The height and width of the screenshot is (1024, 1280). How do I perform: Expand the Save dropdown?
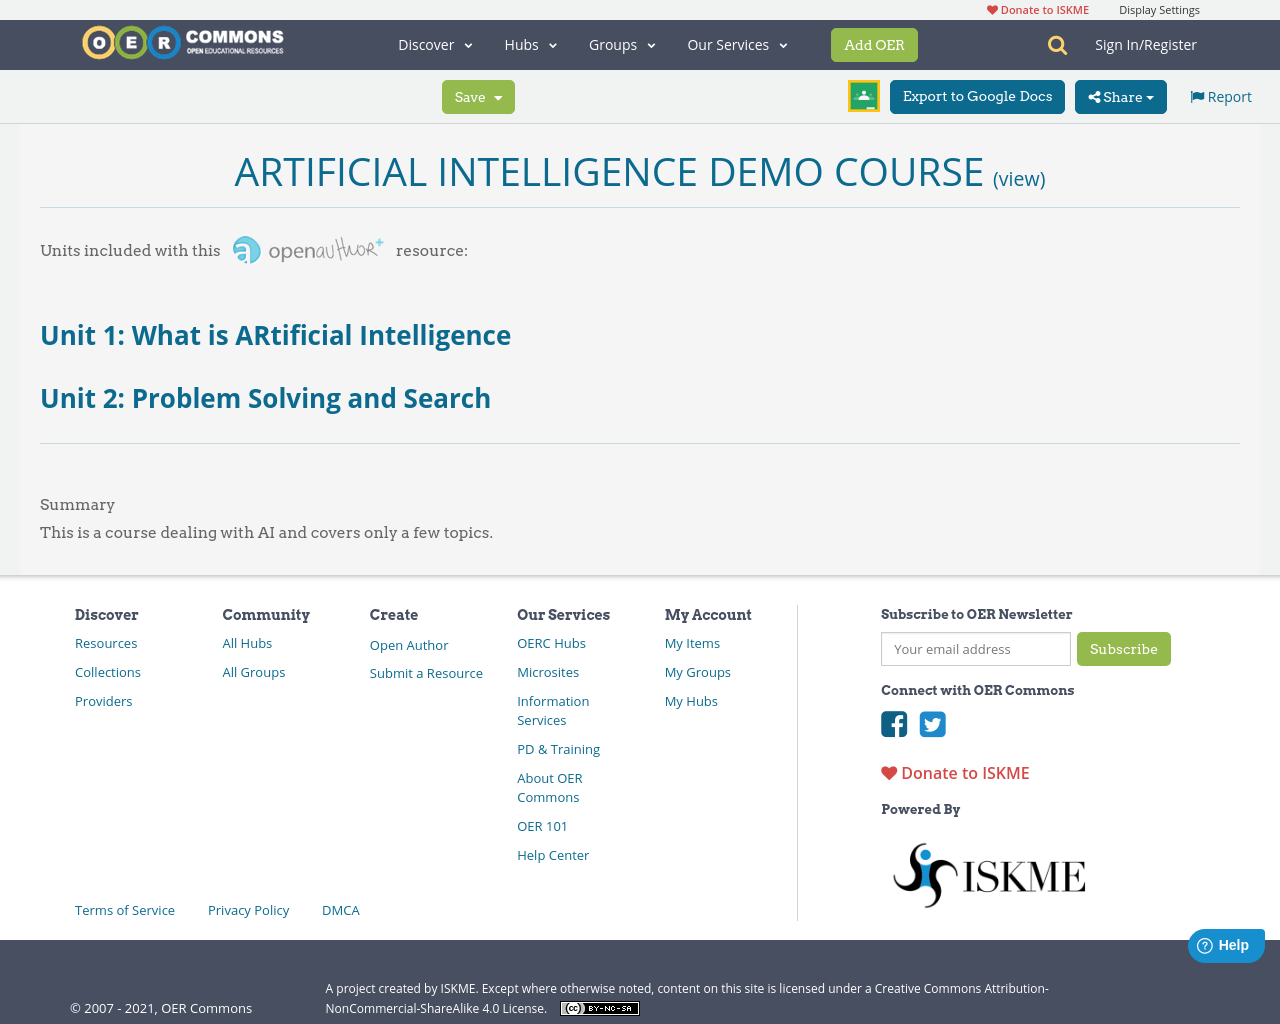478,97
